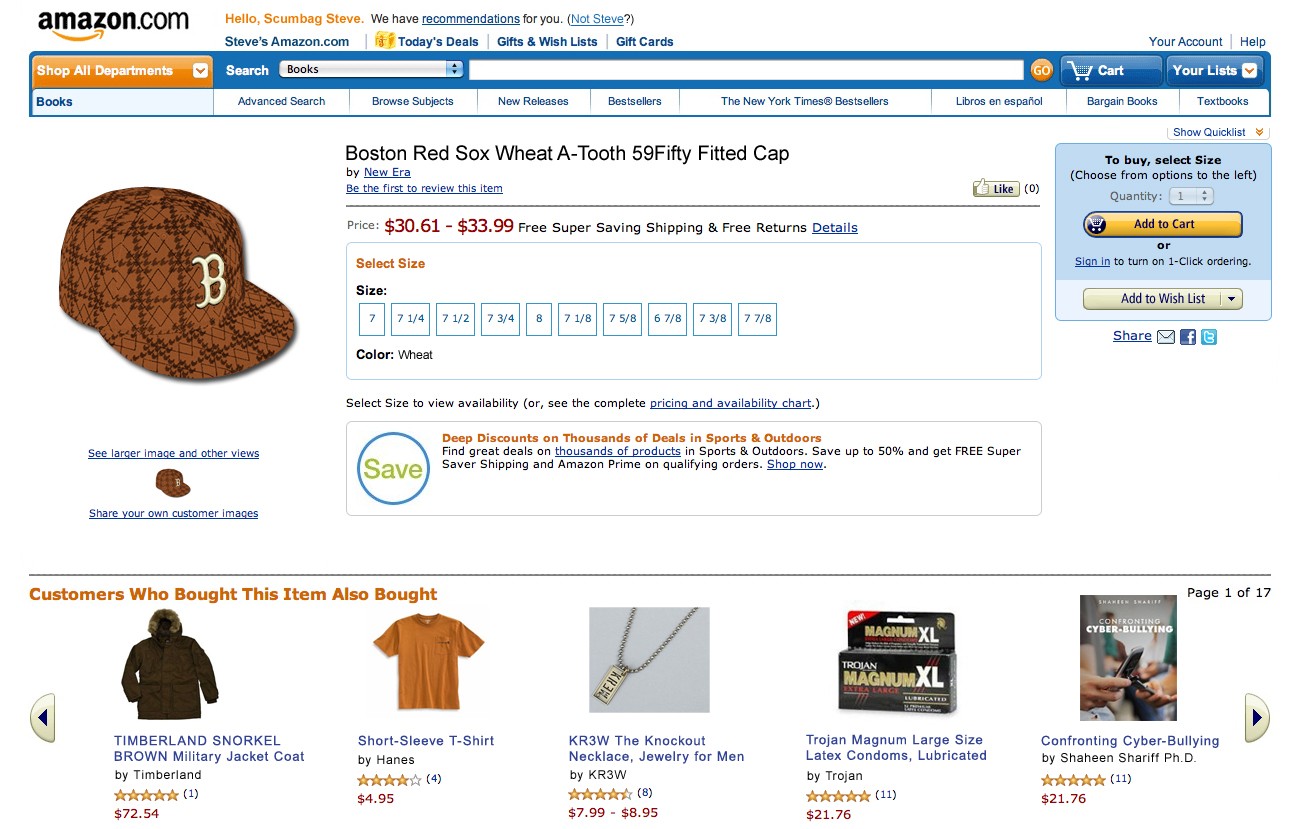Go to previous page of recommended items
The image size is (1300, 829).
(43, 718)
